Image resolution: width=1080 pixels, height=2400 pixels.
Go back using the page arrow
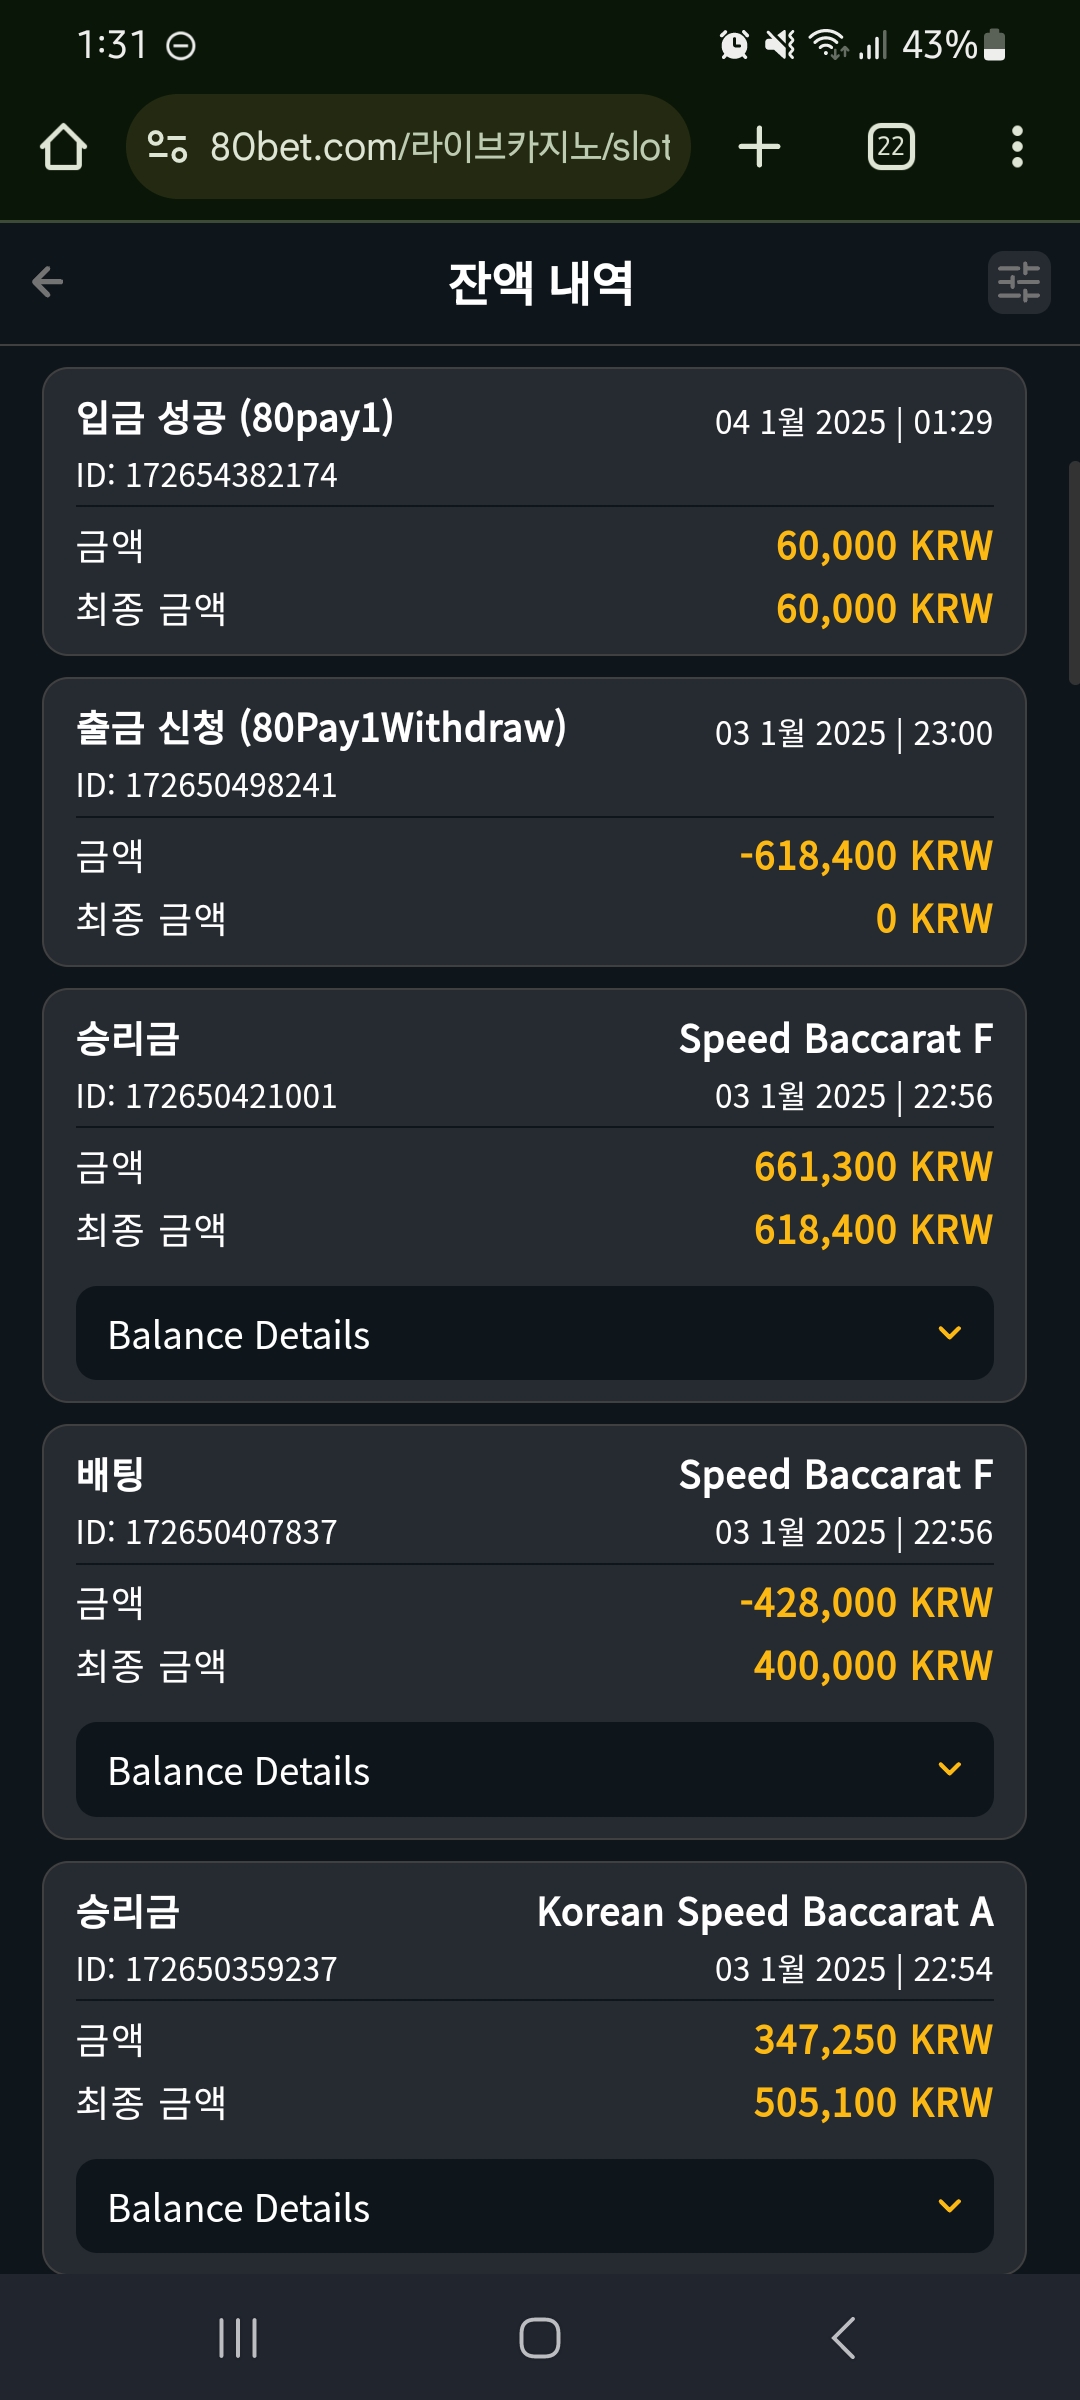click(x=47, y=282)
